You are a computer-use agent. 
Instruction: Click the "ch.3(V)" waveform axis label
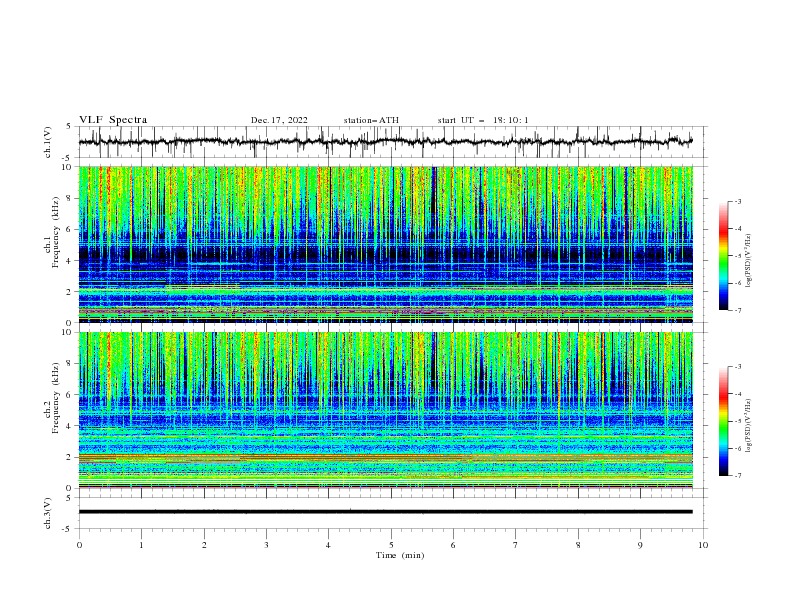point(48,513)
